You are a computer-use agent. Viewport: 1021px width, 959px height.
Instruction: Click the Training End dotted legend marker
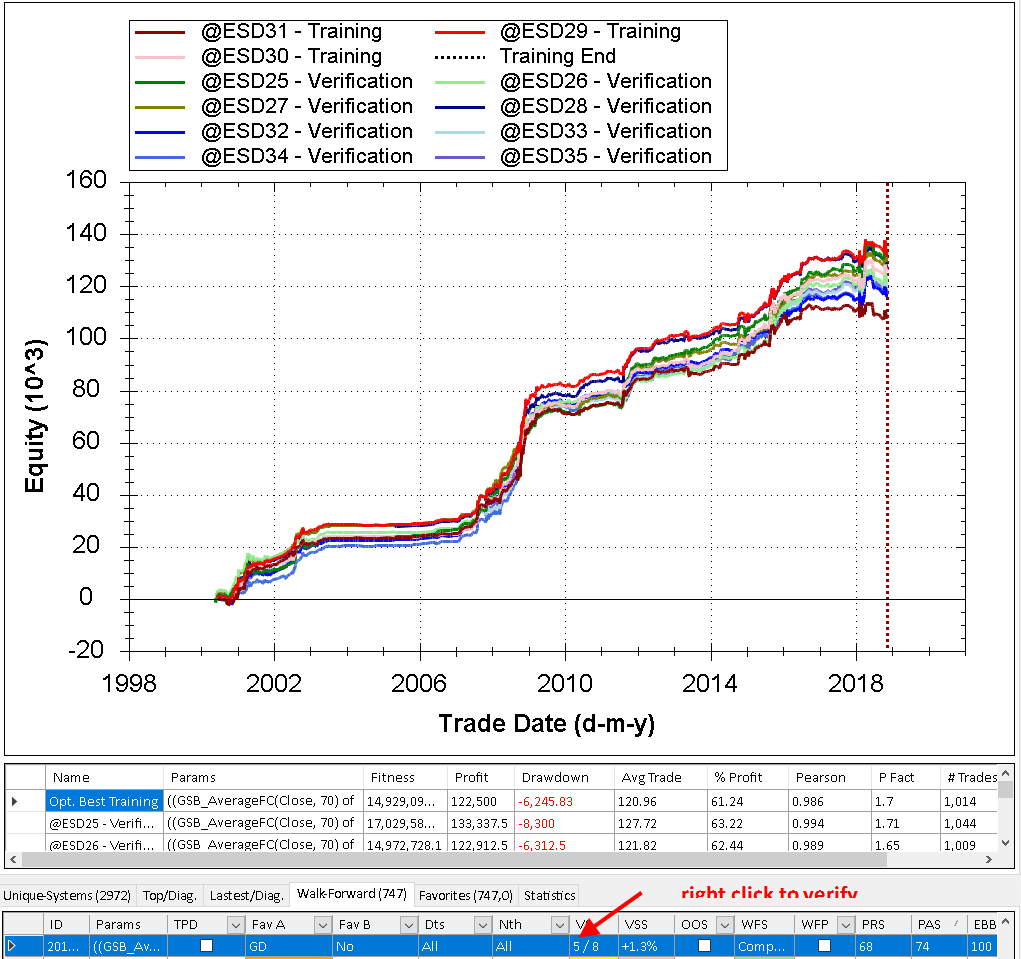point(464,57)
